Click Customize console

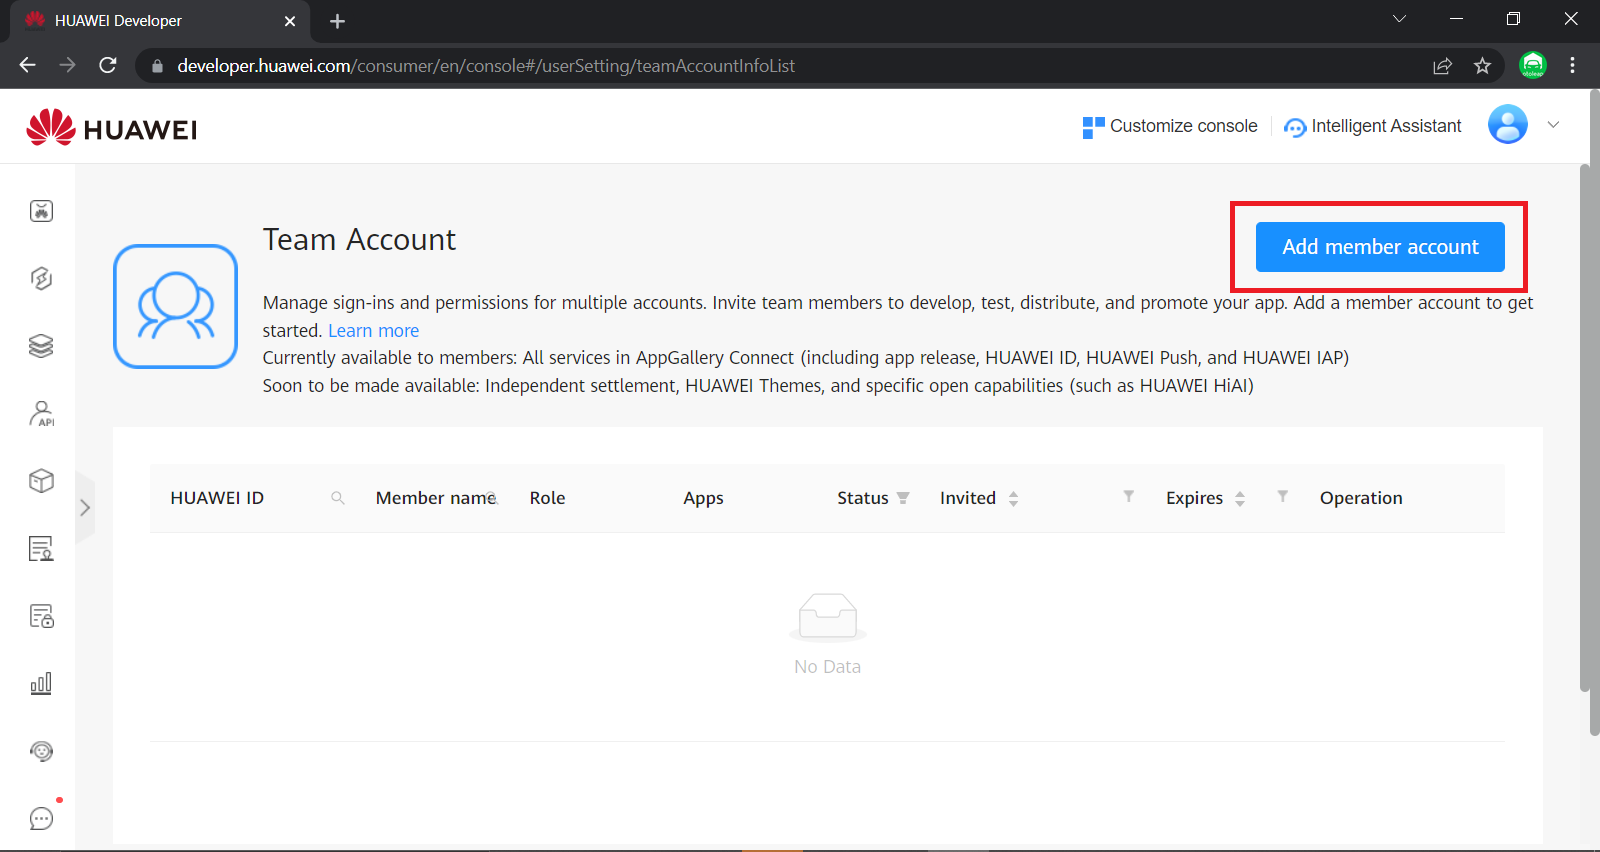1170,126
